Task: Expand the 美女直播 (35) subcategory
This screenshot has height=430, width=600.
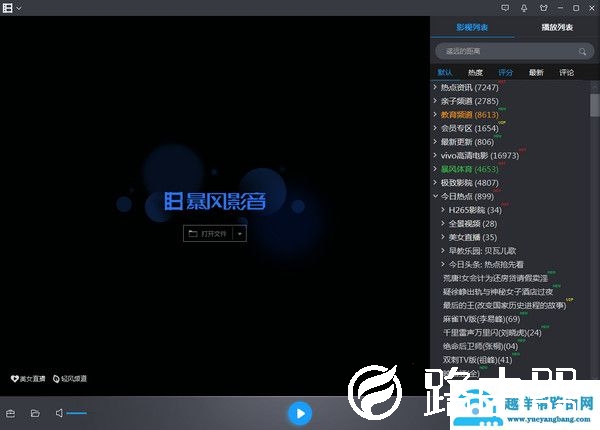Action: pos(443,237)
